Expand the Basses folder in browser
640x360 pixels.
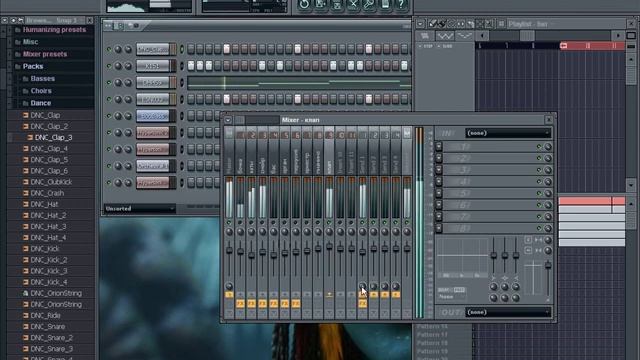(x=42, y=78)
